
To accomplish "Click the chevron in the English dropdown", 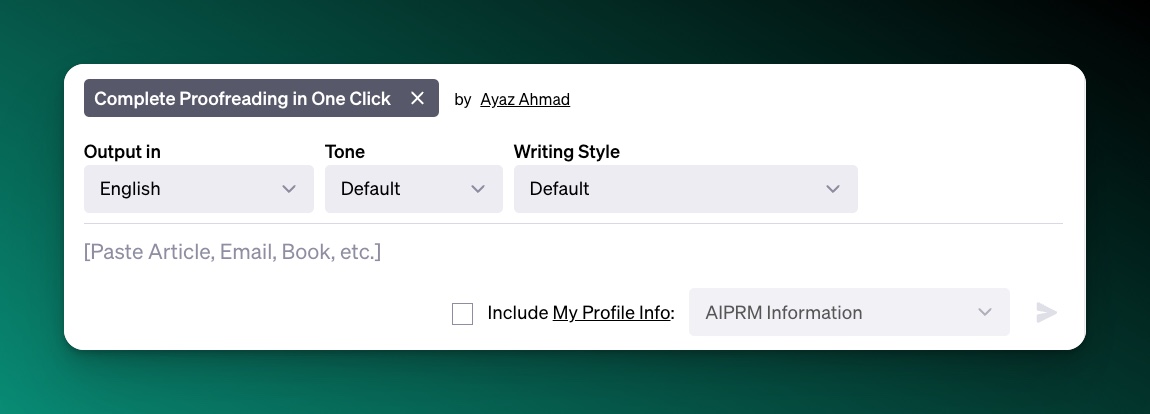I will 289,189.
